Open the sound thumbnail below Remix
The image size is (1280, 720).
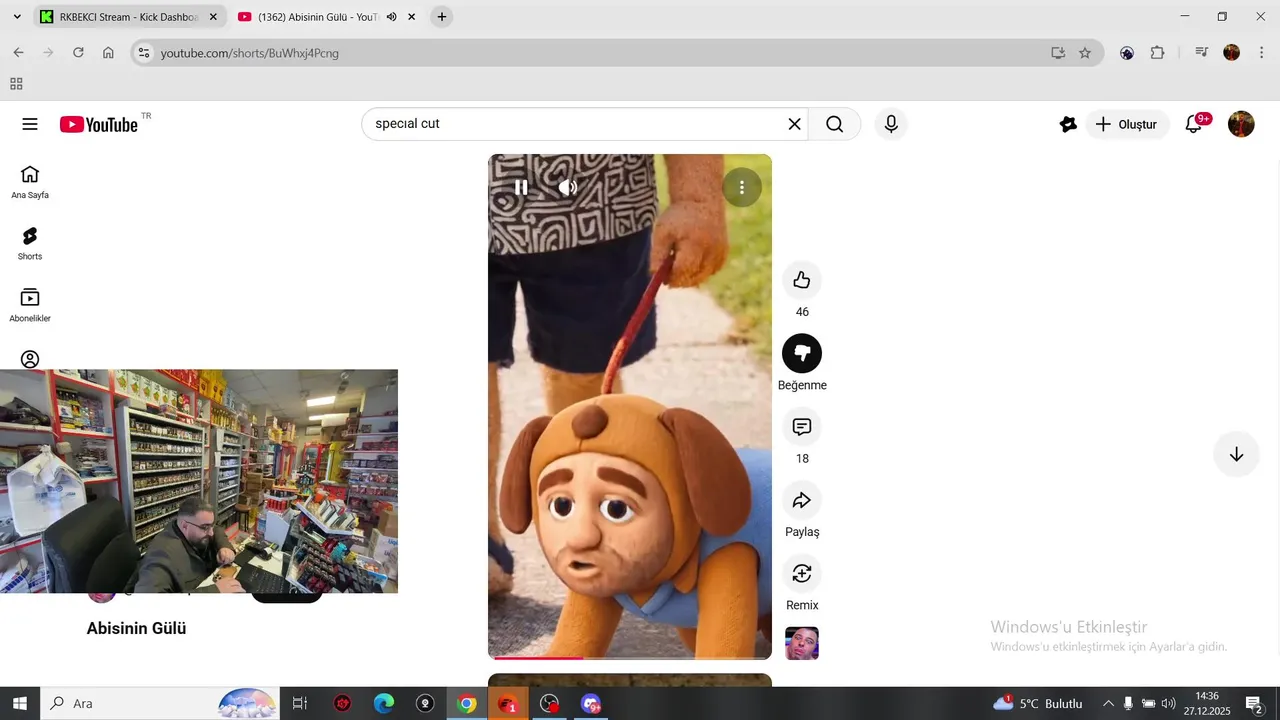[802, 643]
